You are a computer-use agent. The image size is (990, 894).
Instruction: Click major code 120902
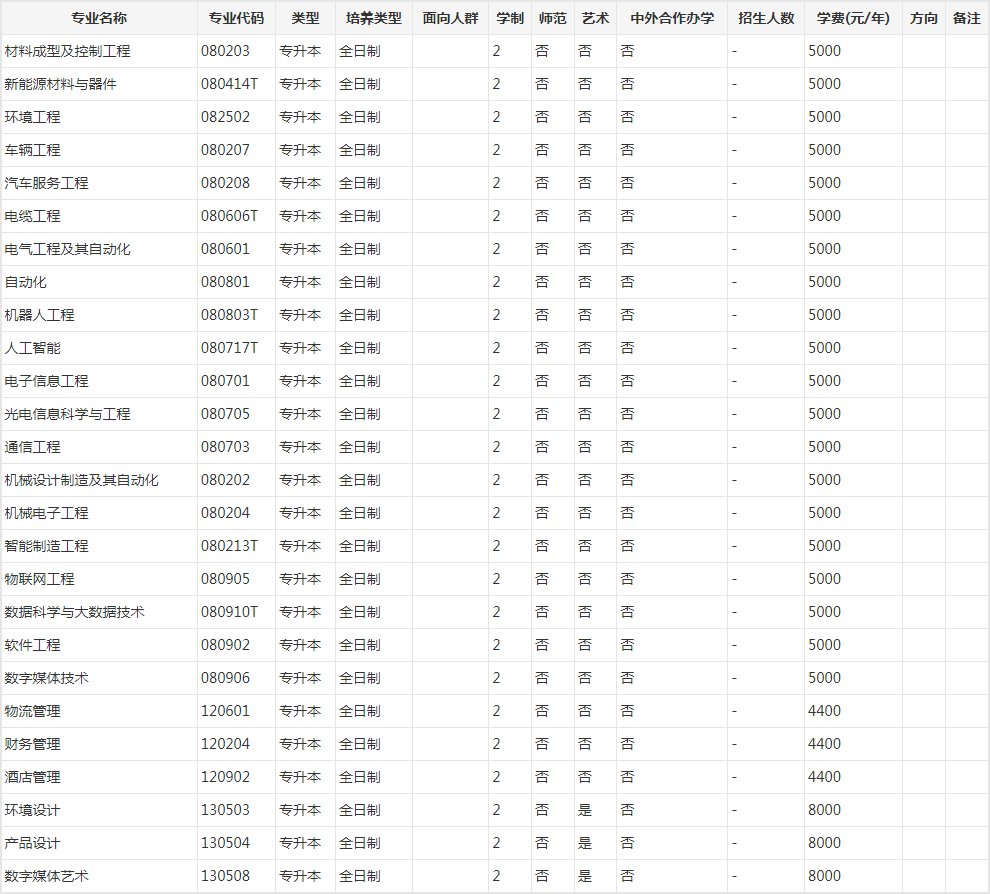[x=225, y=777]
